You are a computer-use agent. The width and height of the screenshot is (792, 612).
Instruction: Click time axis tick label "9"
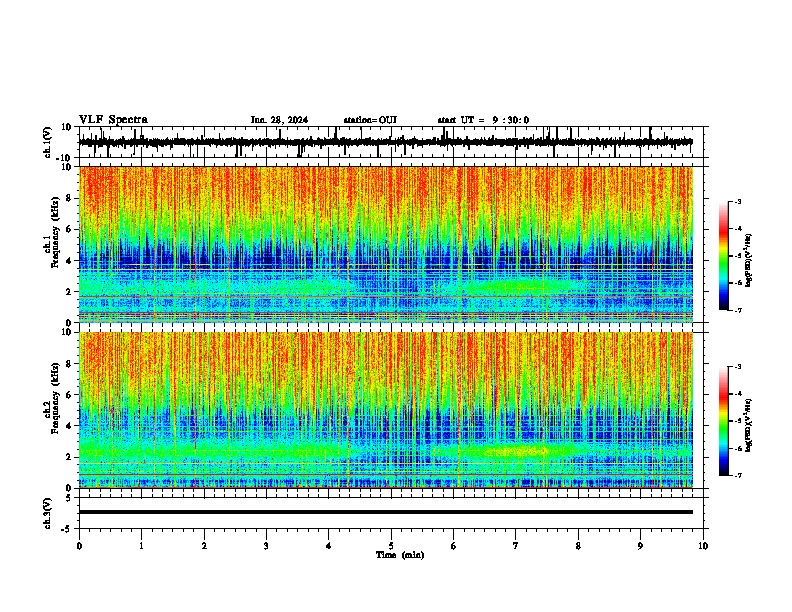tap(640, 546)
